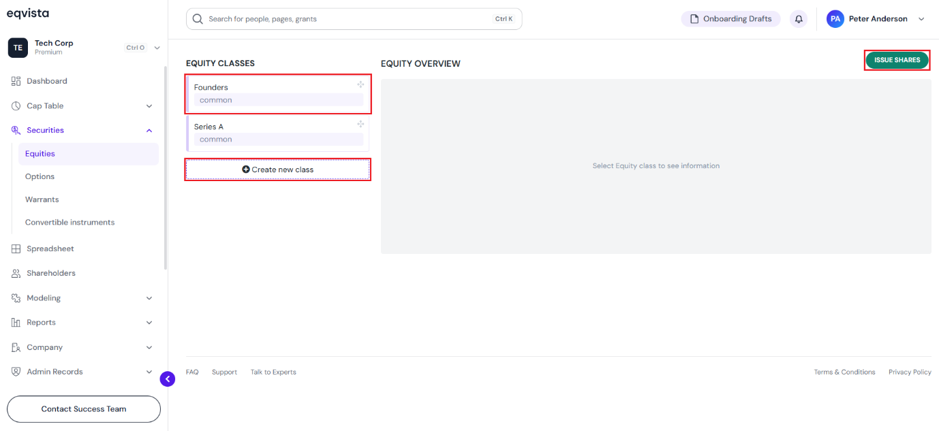Click the Securities sidebar icon
Viewport: 939px width, 431px height.
16,130
